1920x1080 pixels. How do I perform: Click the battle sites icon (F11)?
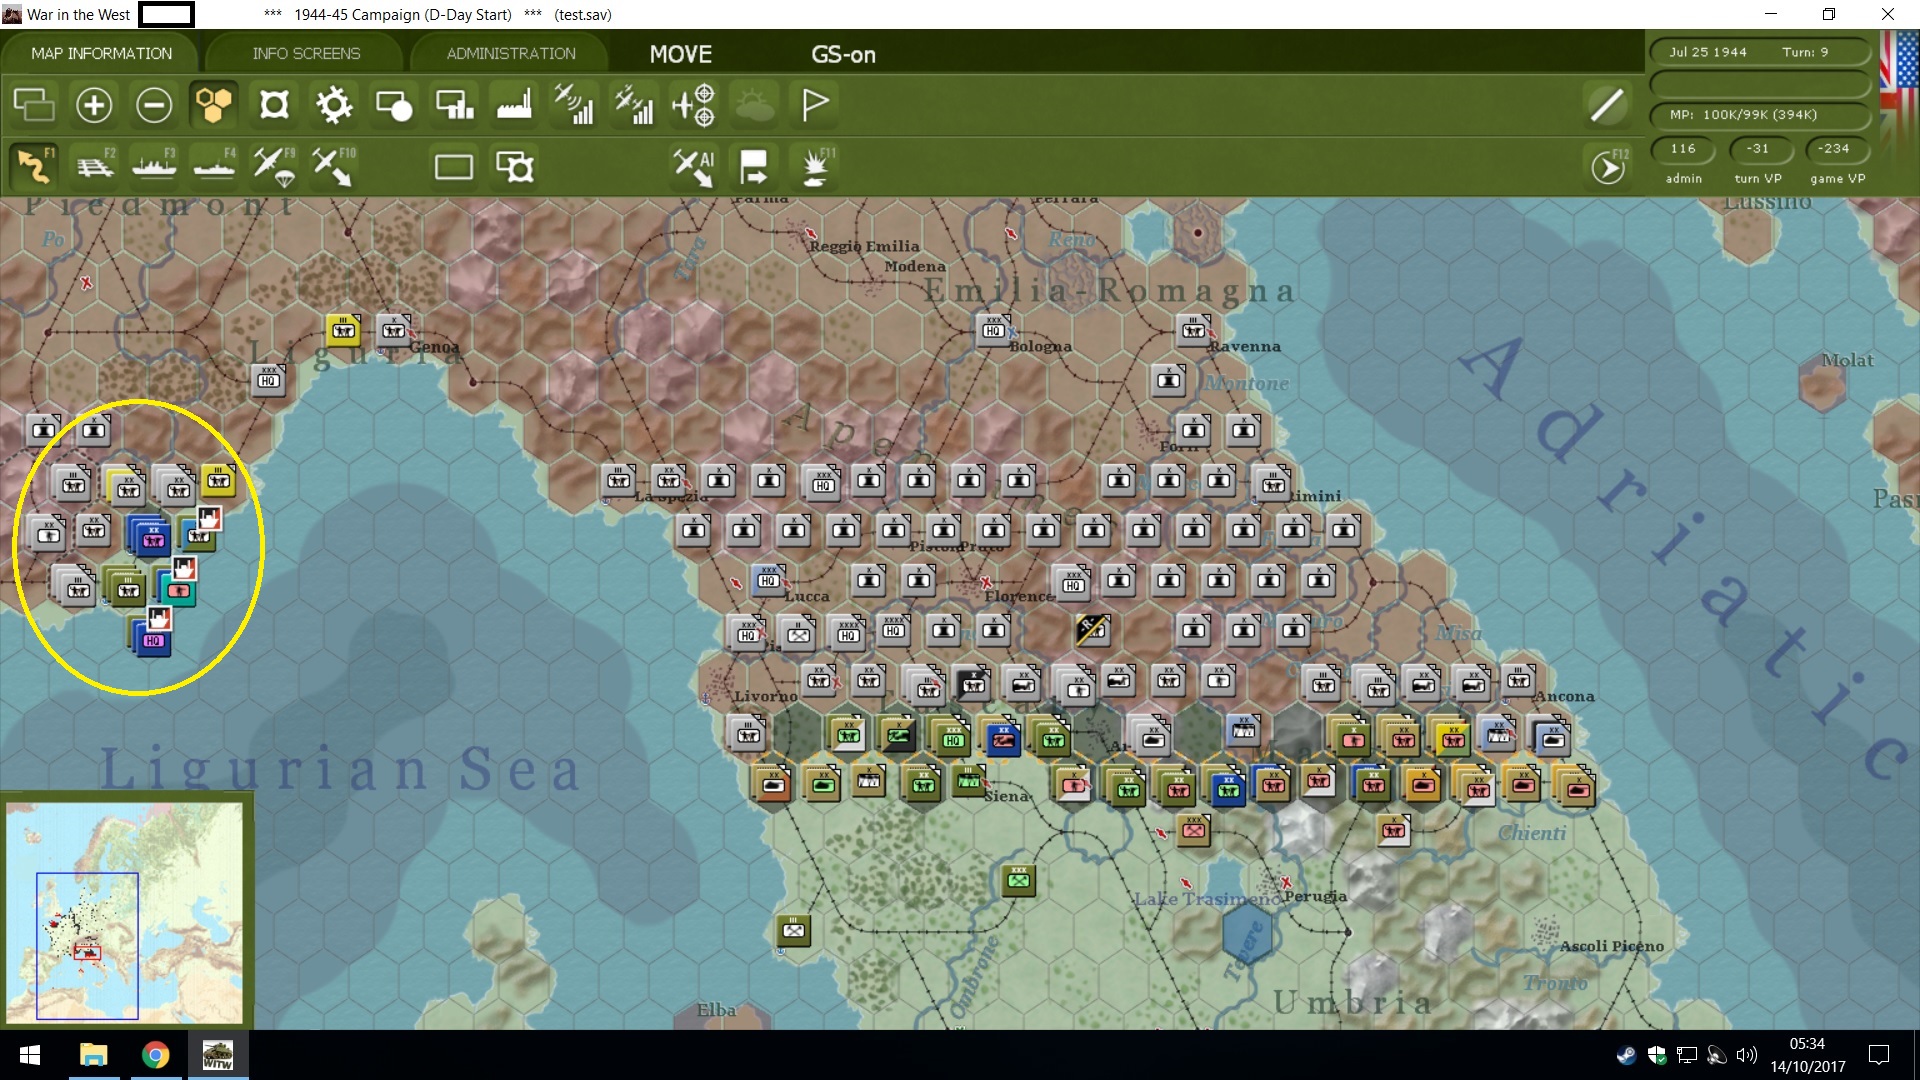815,166
